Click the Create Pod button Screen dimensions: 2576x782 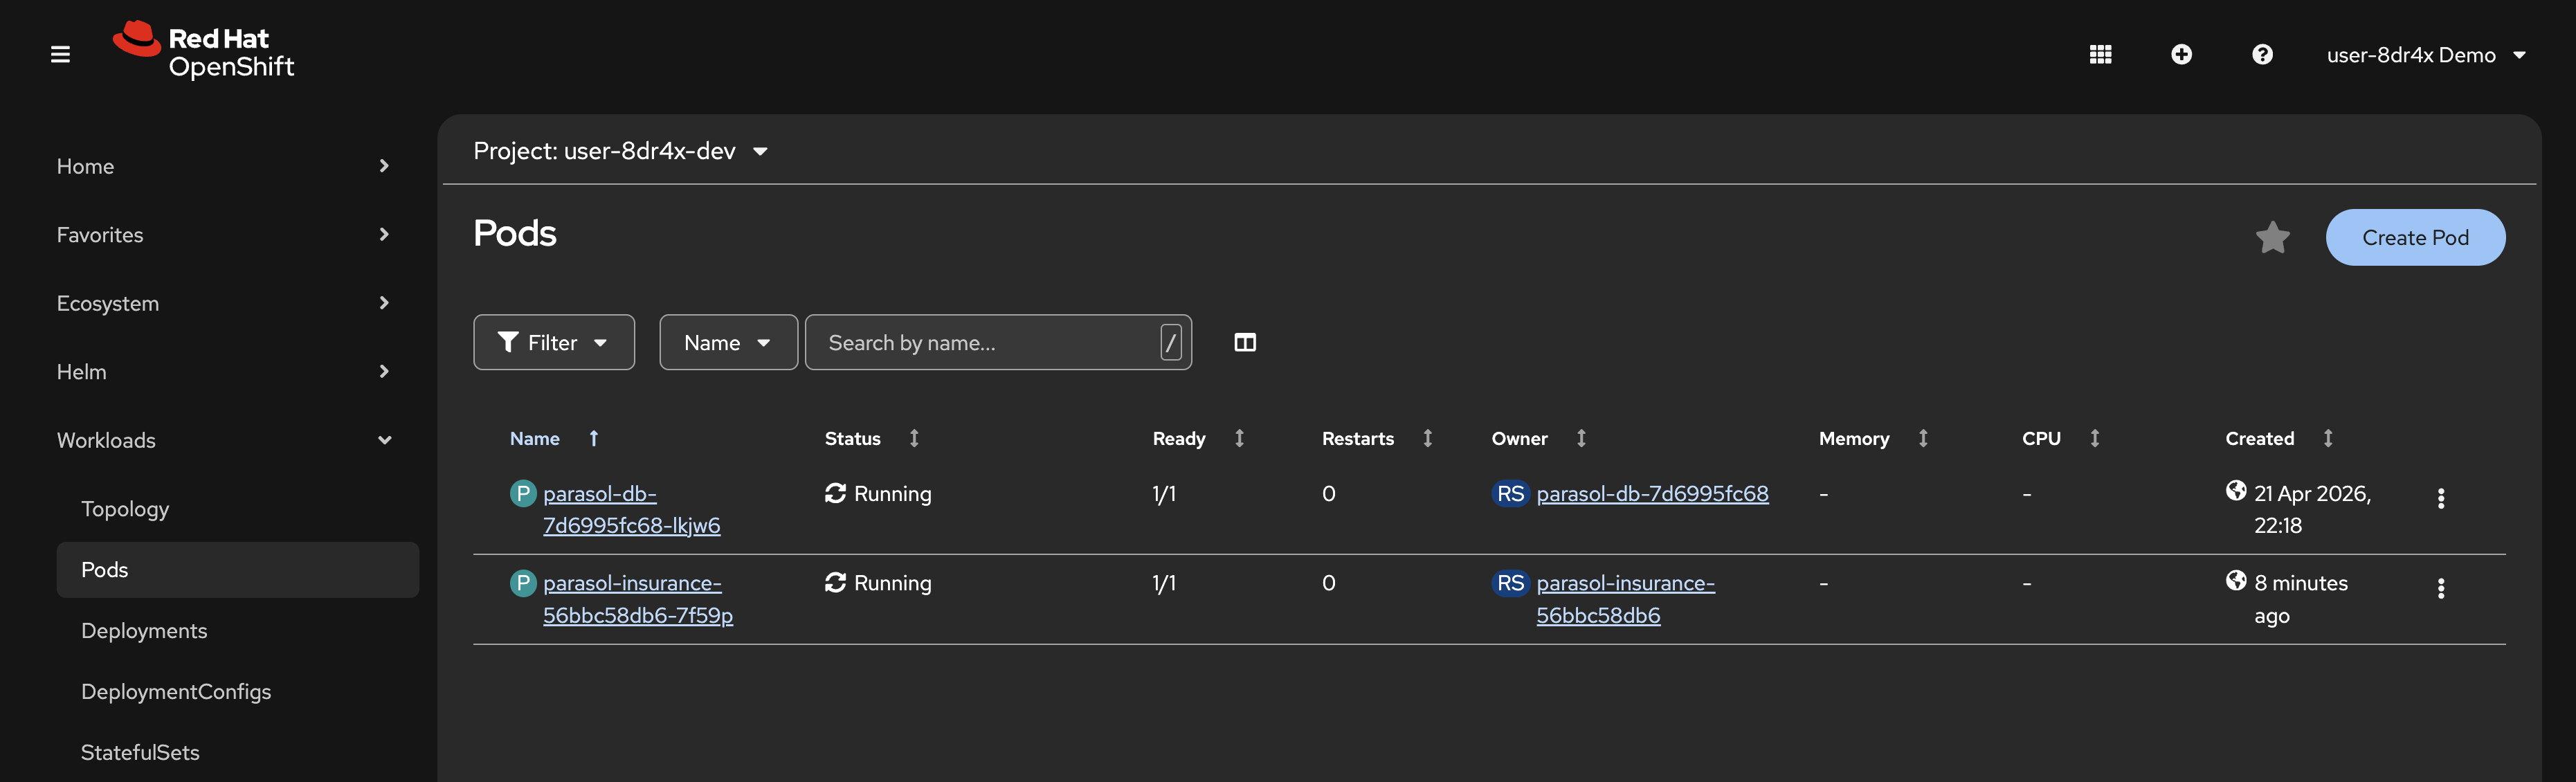pyautogui.click(x=2414, y=238)
